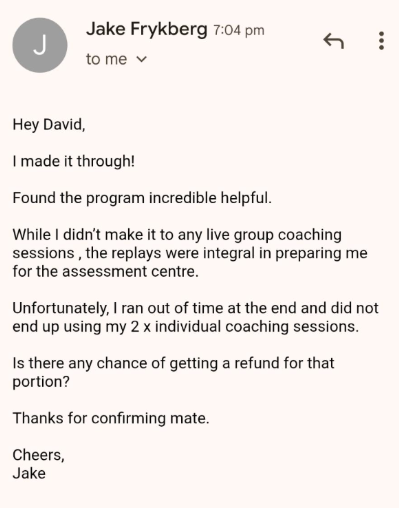Select 'Found the program incredible helpful.' line
399x508 pixels.
pyautogui.click(x=142, y=198)
